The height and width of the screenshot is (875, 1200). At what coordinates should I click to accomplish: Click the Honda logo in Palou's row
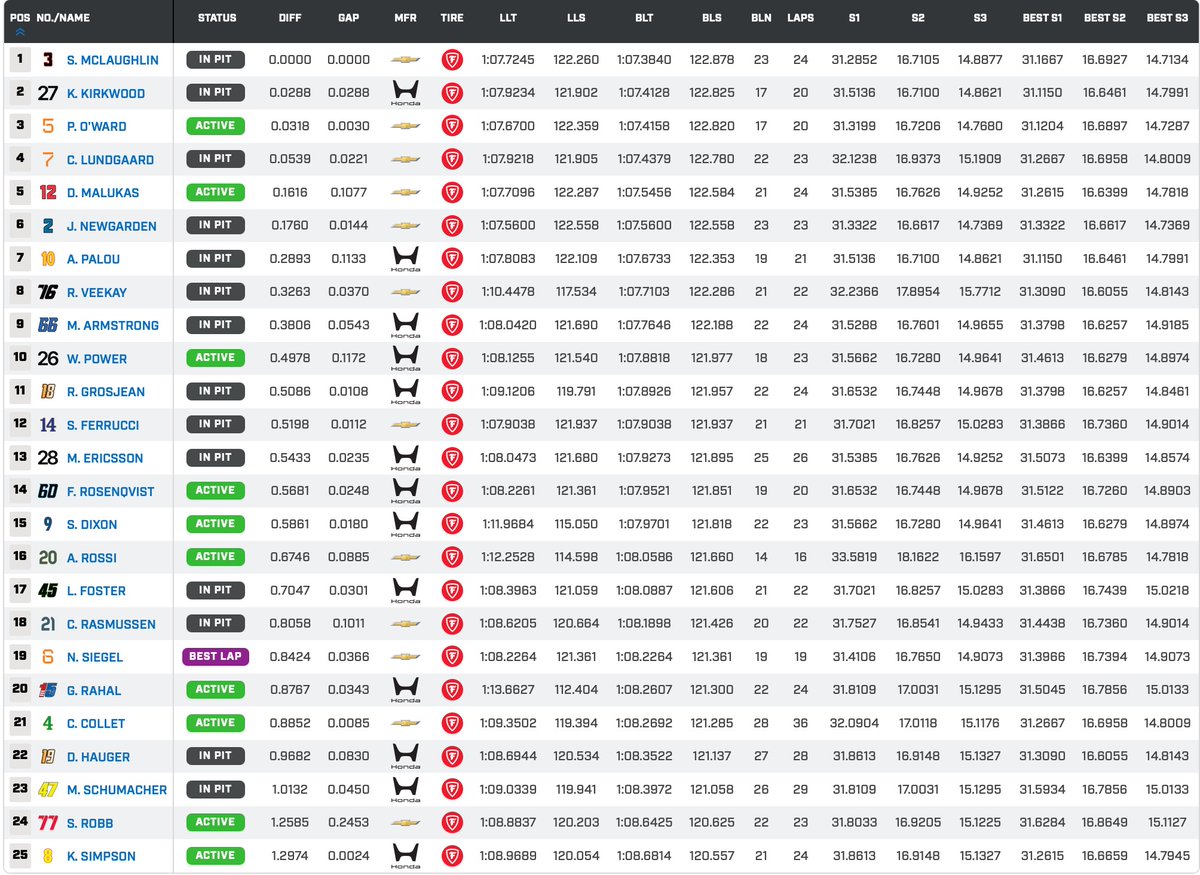pos(405,260)
